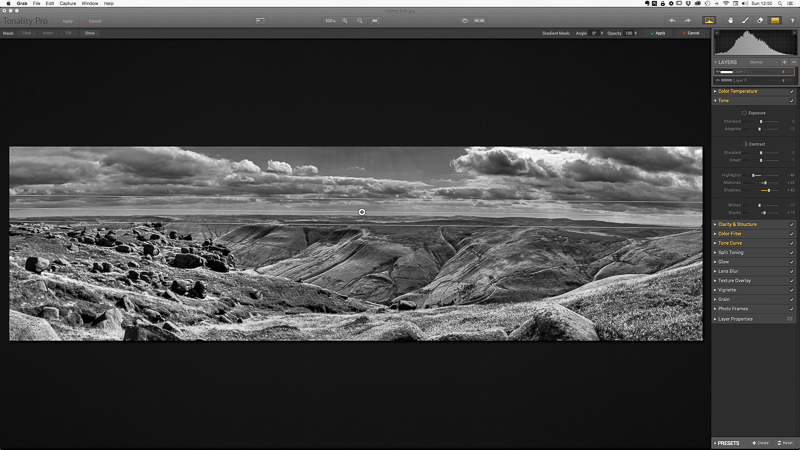Viewport: 800px width, 450px height.
Task: Click the gradient center handle on image
Action: (362, 212)
